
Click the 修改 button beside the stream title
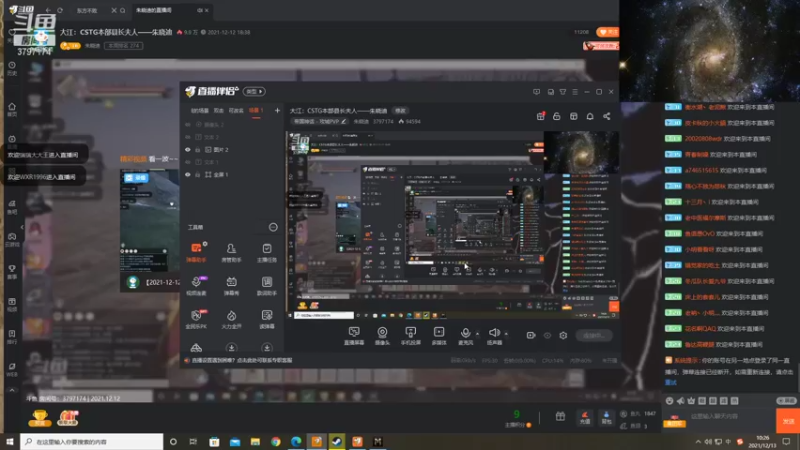tap(400, 111)
